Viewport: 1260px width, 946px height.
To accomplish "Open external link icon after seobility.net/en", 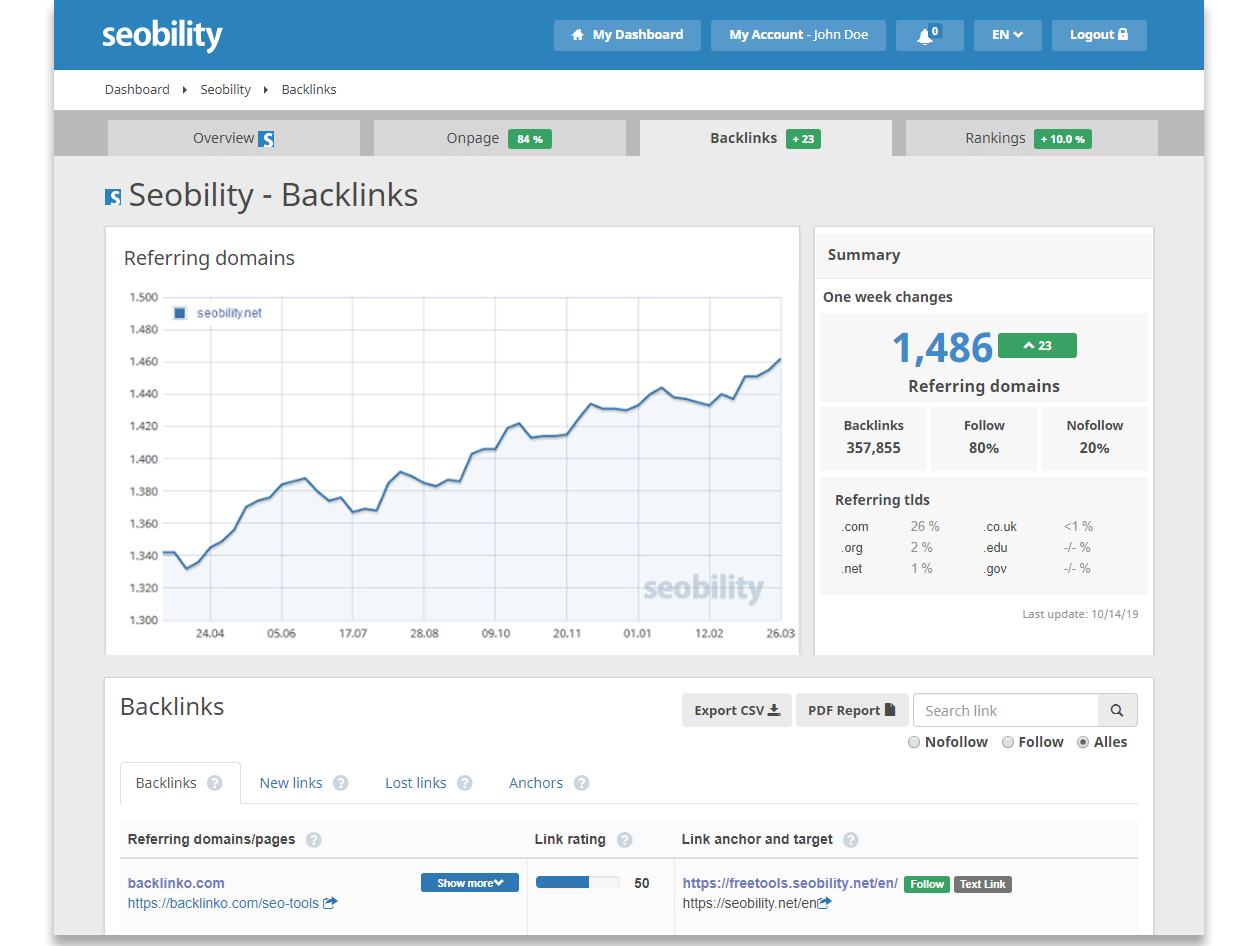I will [824, 903].
